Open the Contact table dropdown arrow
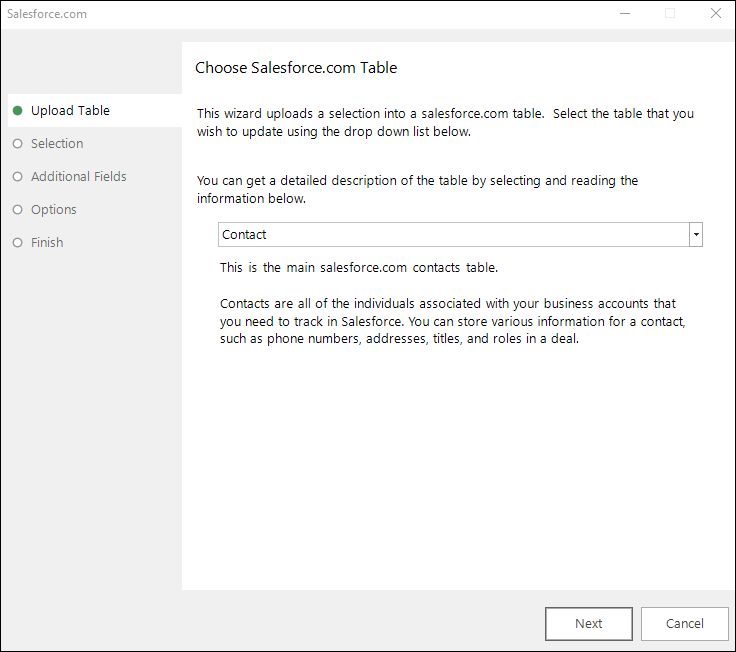This screenshot has height=652, width=736. tap(696, 235)
